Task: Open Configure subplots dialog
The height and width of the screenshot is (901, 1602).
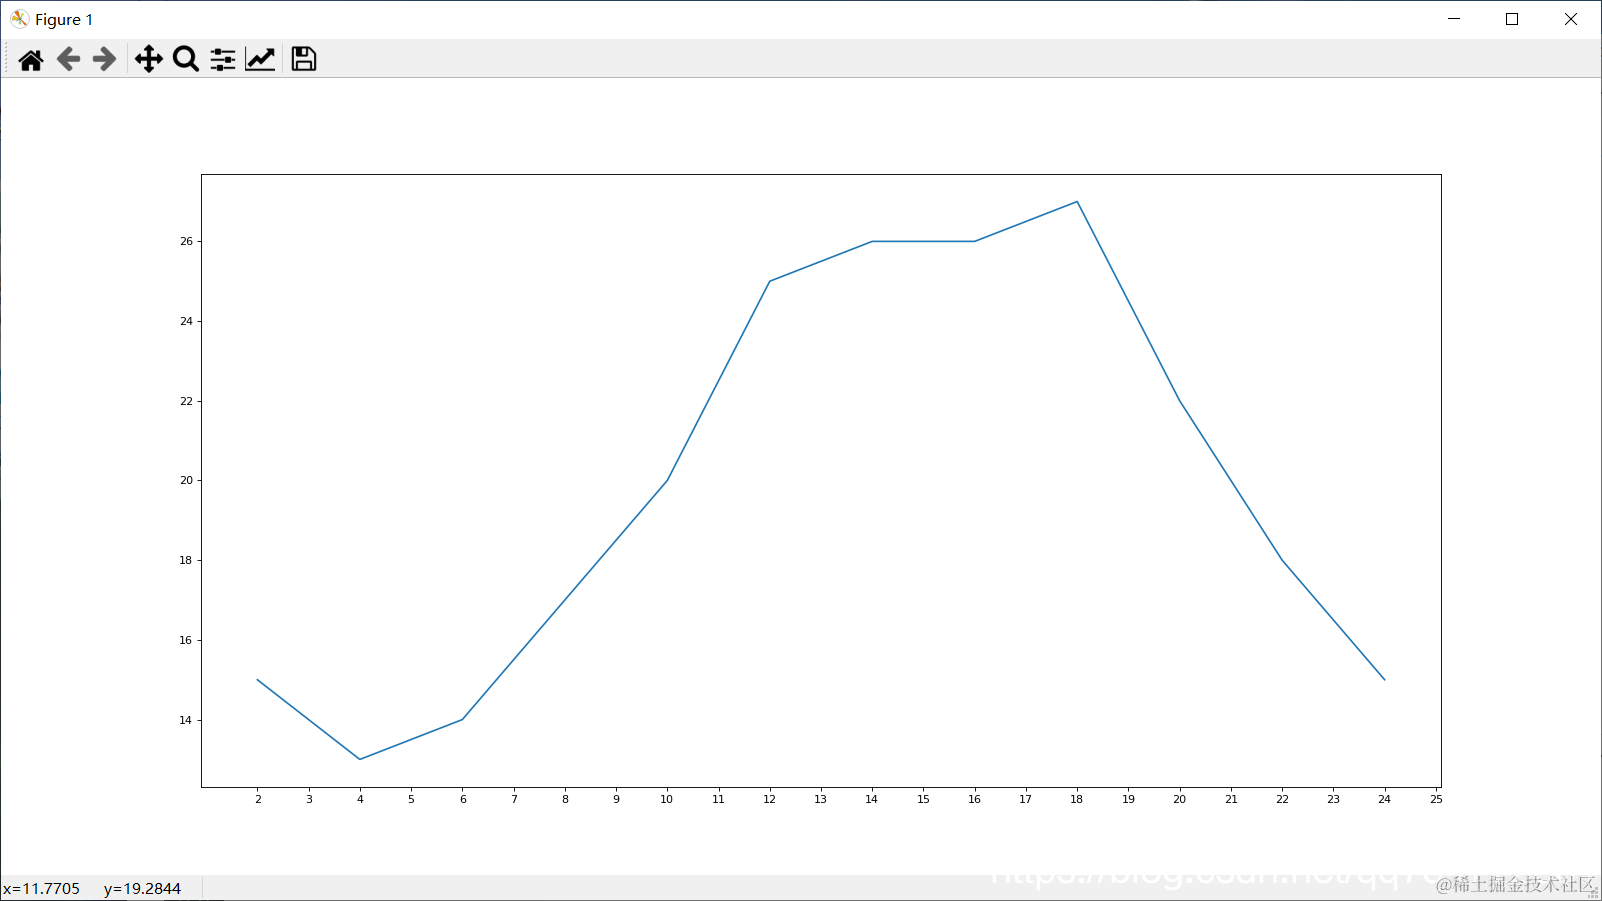Action: pos(223,59)
